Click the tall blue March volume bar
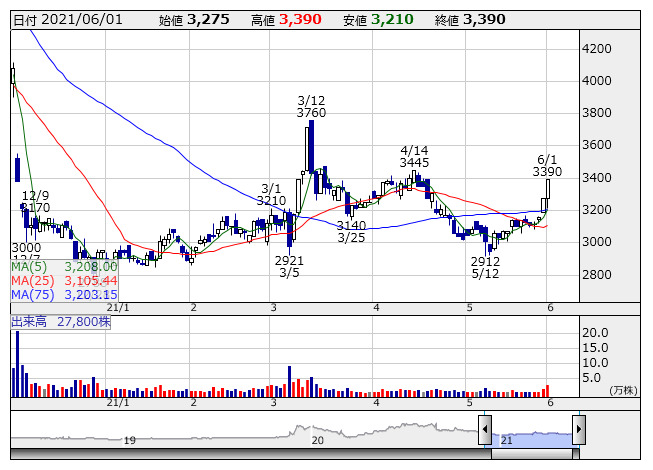The width and height of the screenshot is (653, 470). coord(289,381)
